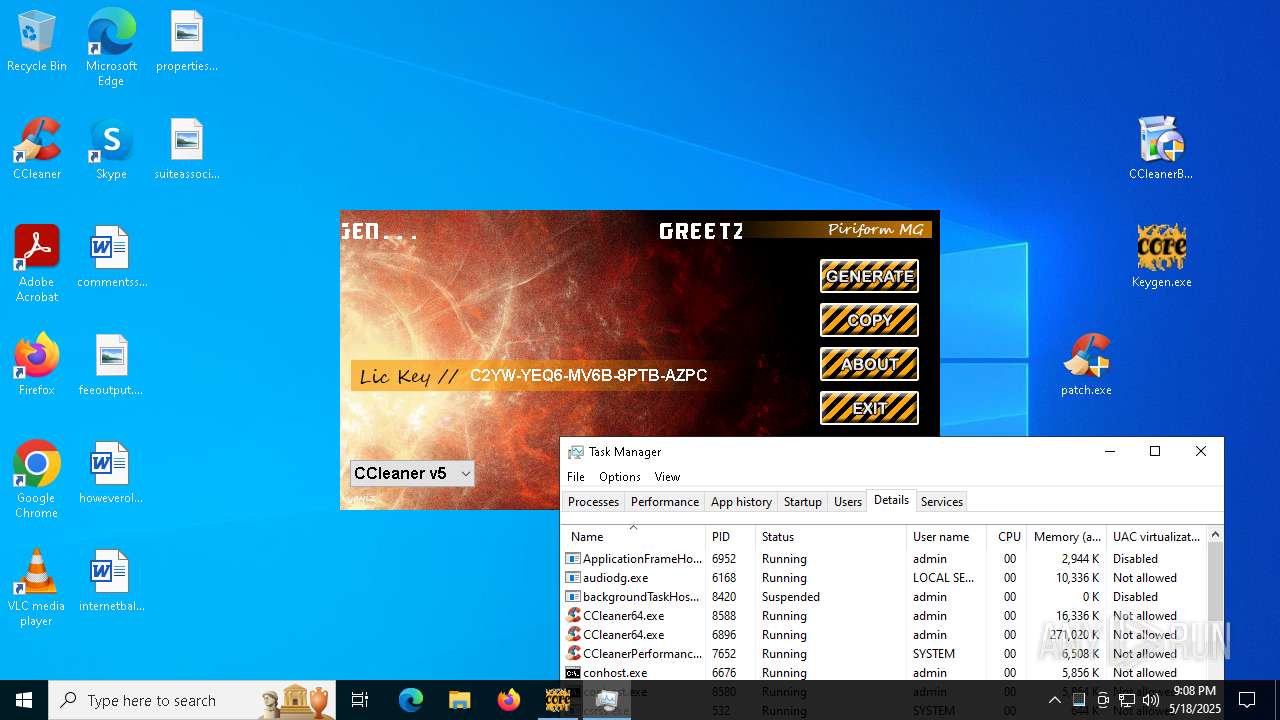Open File Explorer from the taskbar
The height and width of the screenshot is (720, 1280).
pos(459,700)
